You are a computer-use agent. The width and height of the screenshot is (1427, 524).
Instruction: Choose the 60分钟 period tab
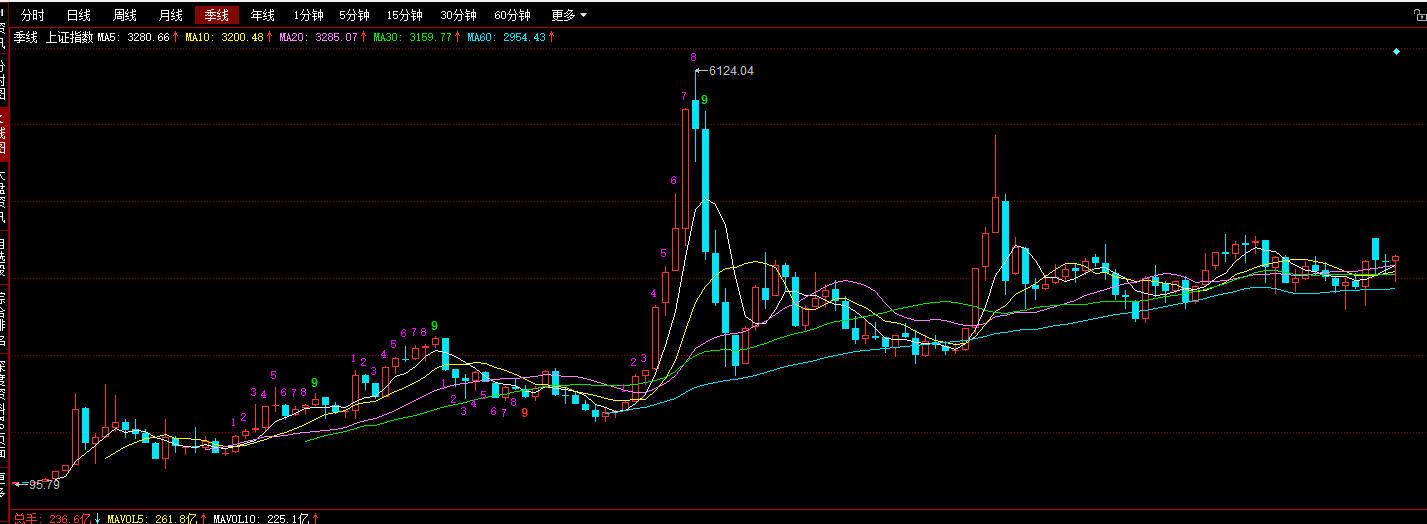(x=512, y=15)
